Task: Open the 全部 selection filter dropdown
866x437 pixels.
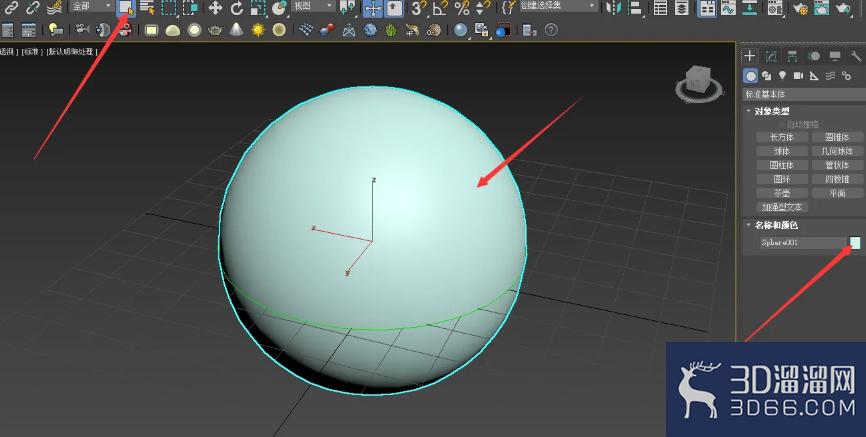Action: pyautogui.click(x=92, y=6)
